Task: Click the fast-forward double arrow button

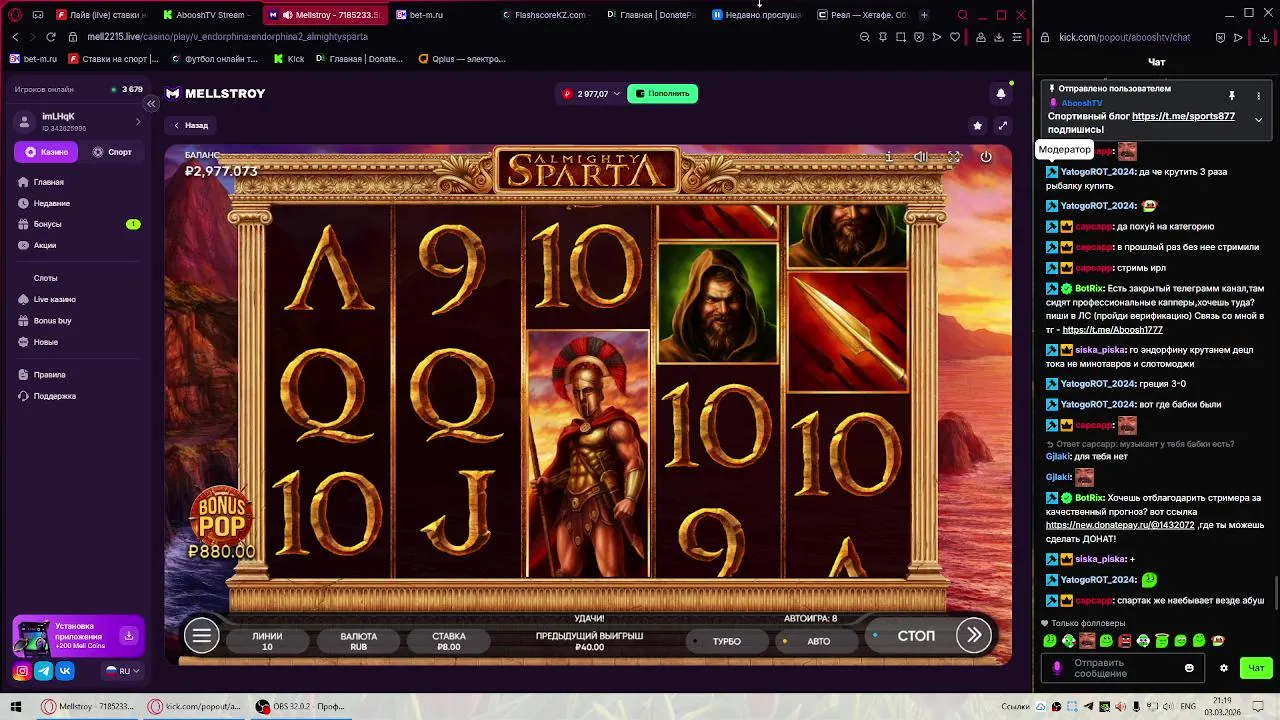Action: click(x=973, y=635)
